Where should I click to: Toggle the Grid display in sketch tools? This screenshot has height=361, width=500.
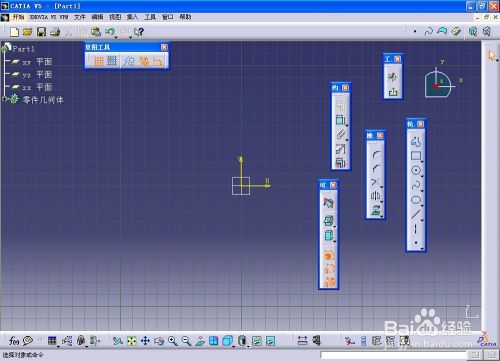(99, 61)
